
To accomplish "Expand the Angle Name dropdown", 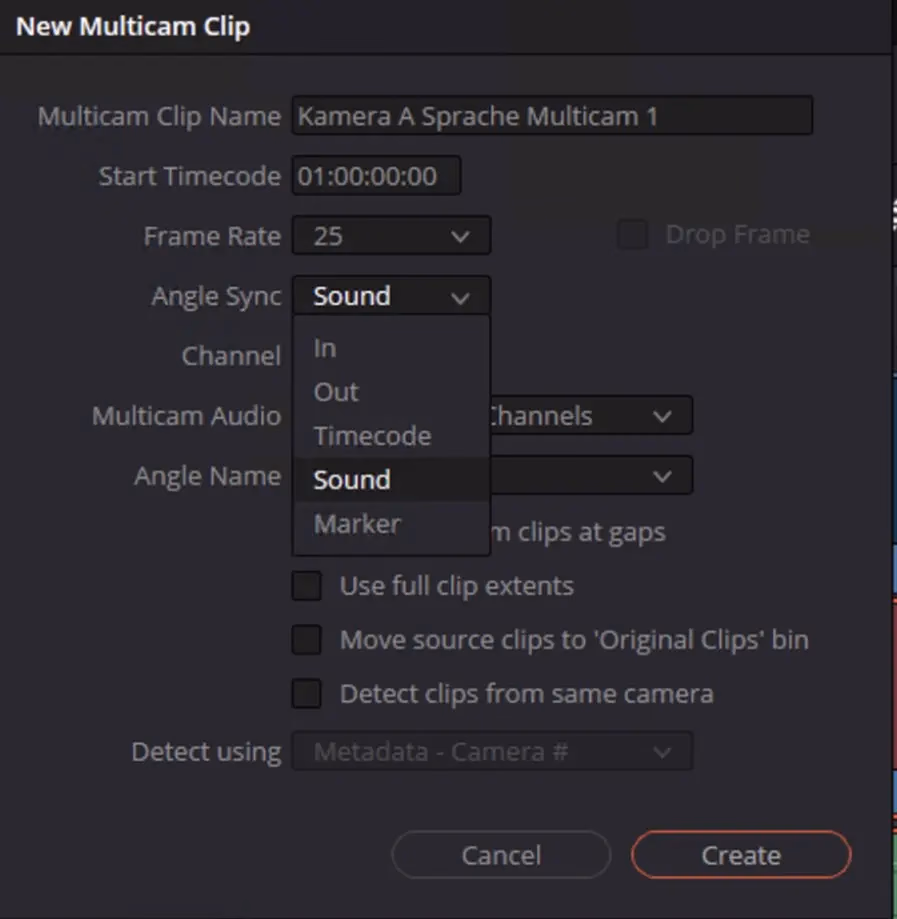I will (x=591, y=476).
